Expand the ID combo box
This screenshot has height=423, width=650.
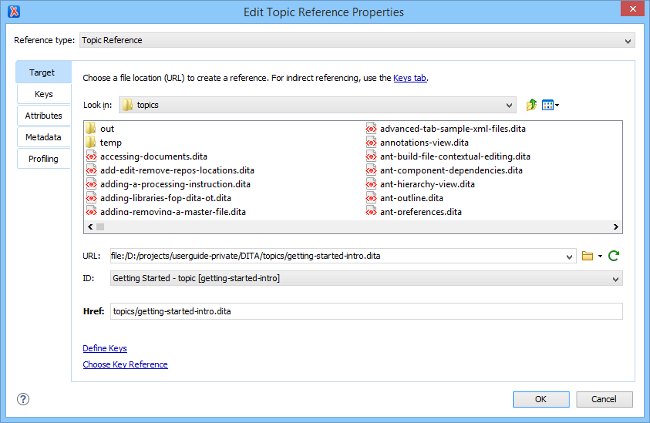tap(616, 278)
